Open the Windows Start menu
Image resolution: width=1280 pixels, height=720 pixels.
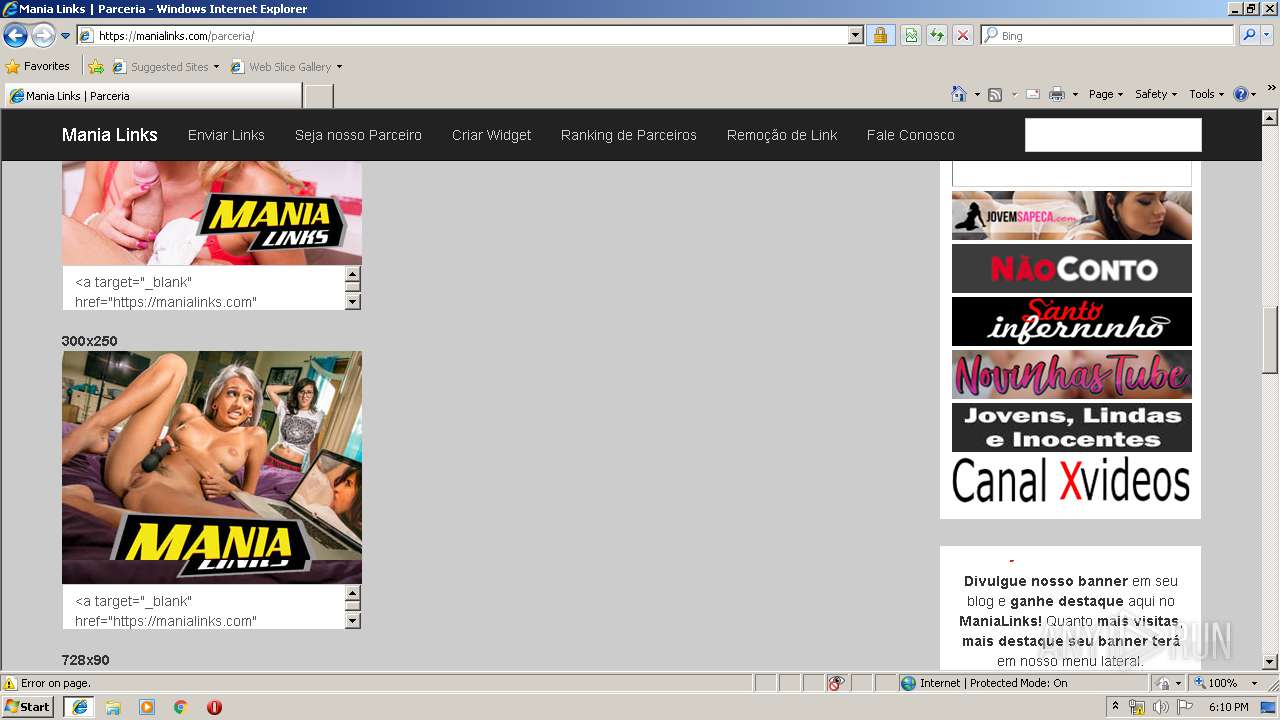coord(28,707)
